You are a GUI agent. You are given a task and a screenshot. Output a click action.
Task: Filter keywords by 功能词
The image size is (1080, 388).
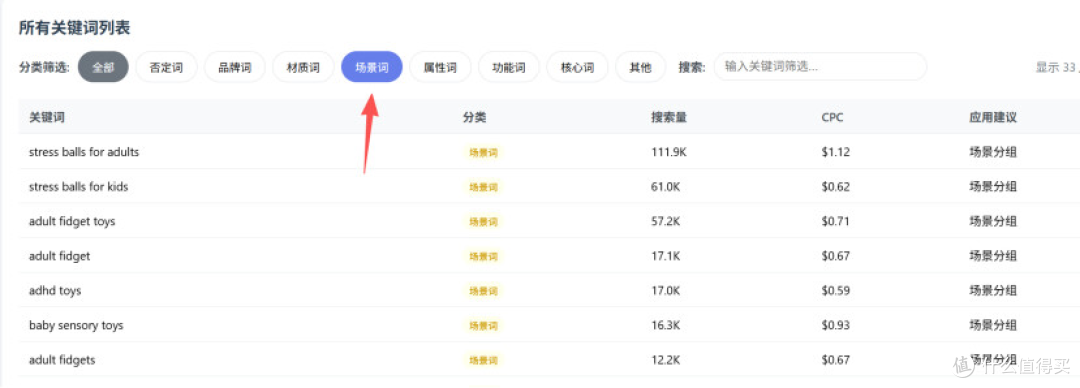(509, 68)
